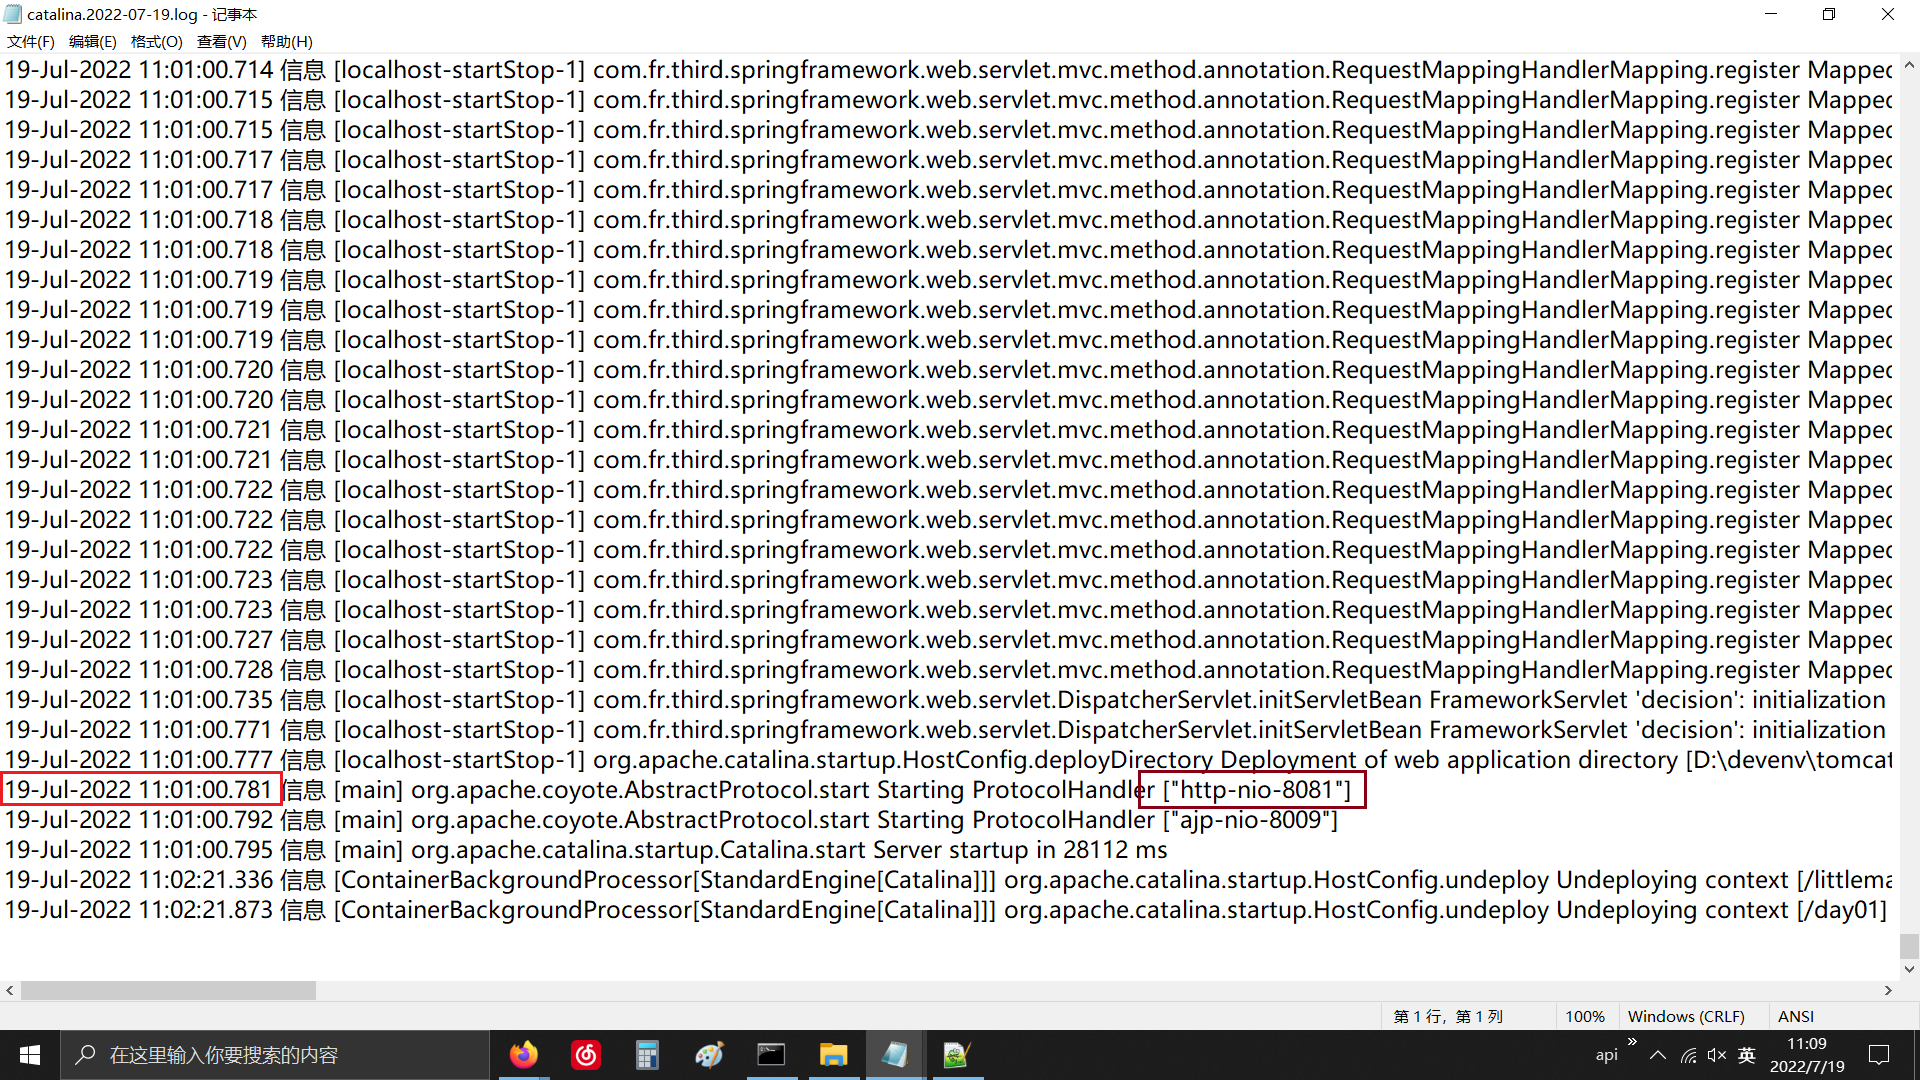Click the text Server startup in 28112 ms
This screenshot has height=1080, width=1920.
(x=1020, y=850)
